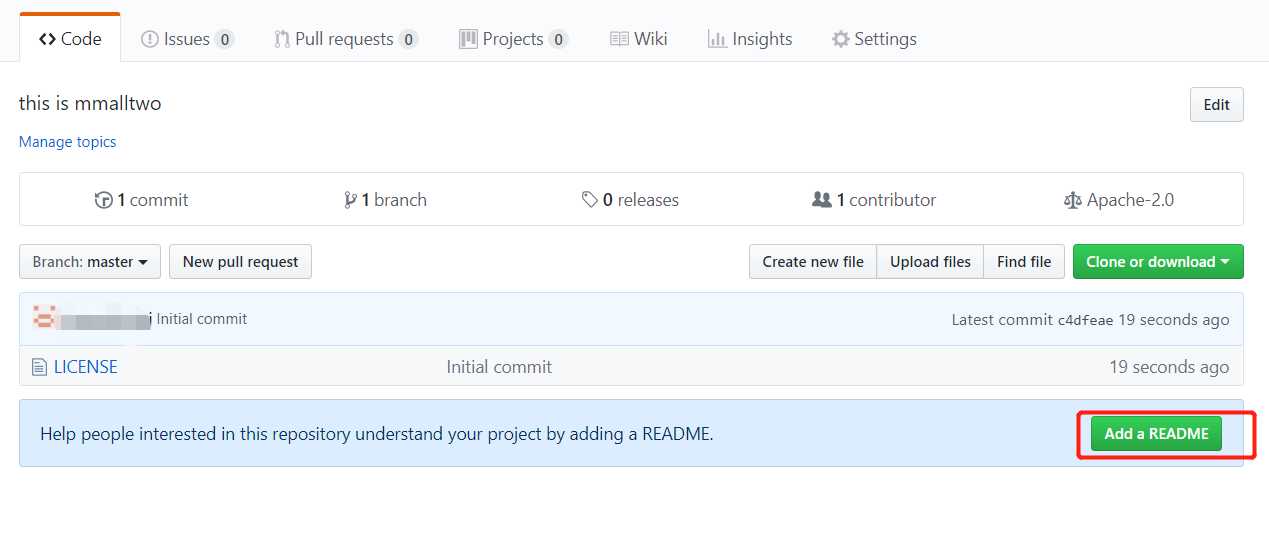Click the committer avatar image
Viewport: 1269px width, 544px height.
(x=43, y=318)
